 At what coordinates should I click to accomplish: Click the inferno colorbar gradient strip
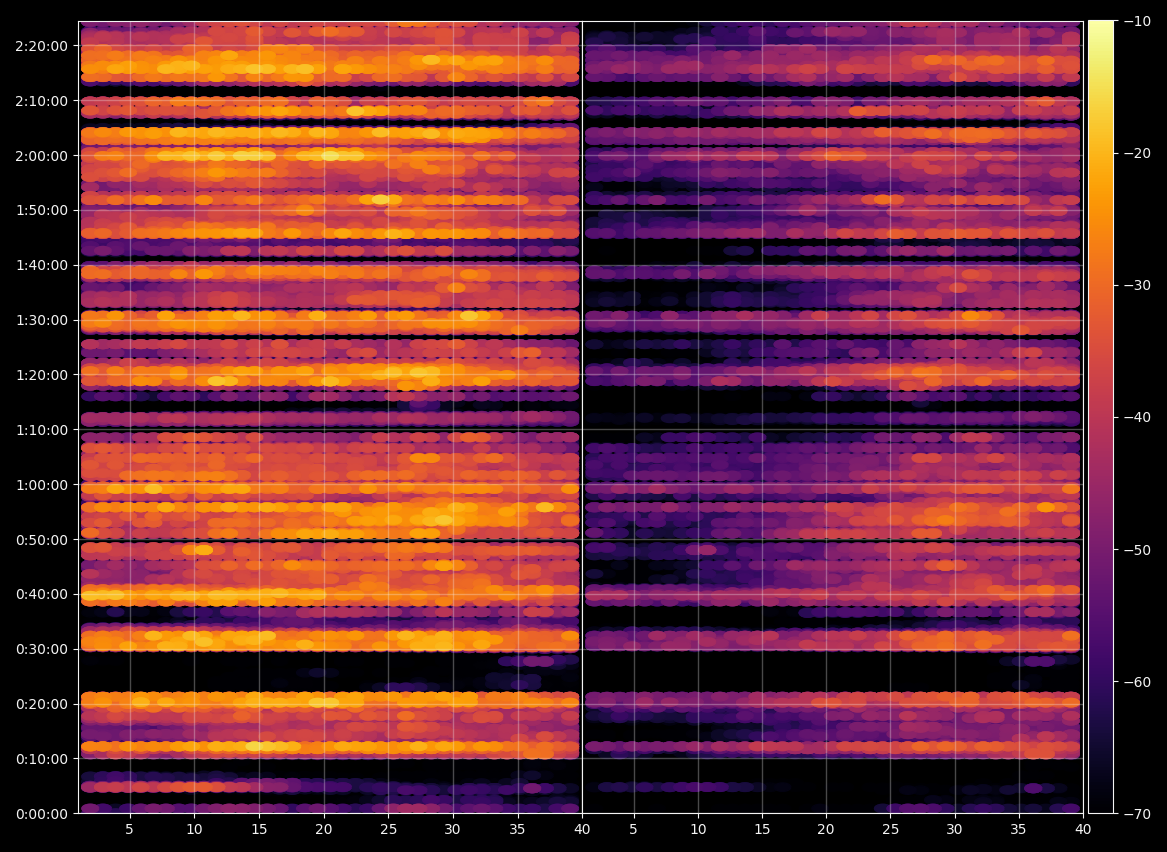1101,417
